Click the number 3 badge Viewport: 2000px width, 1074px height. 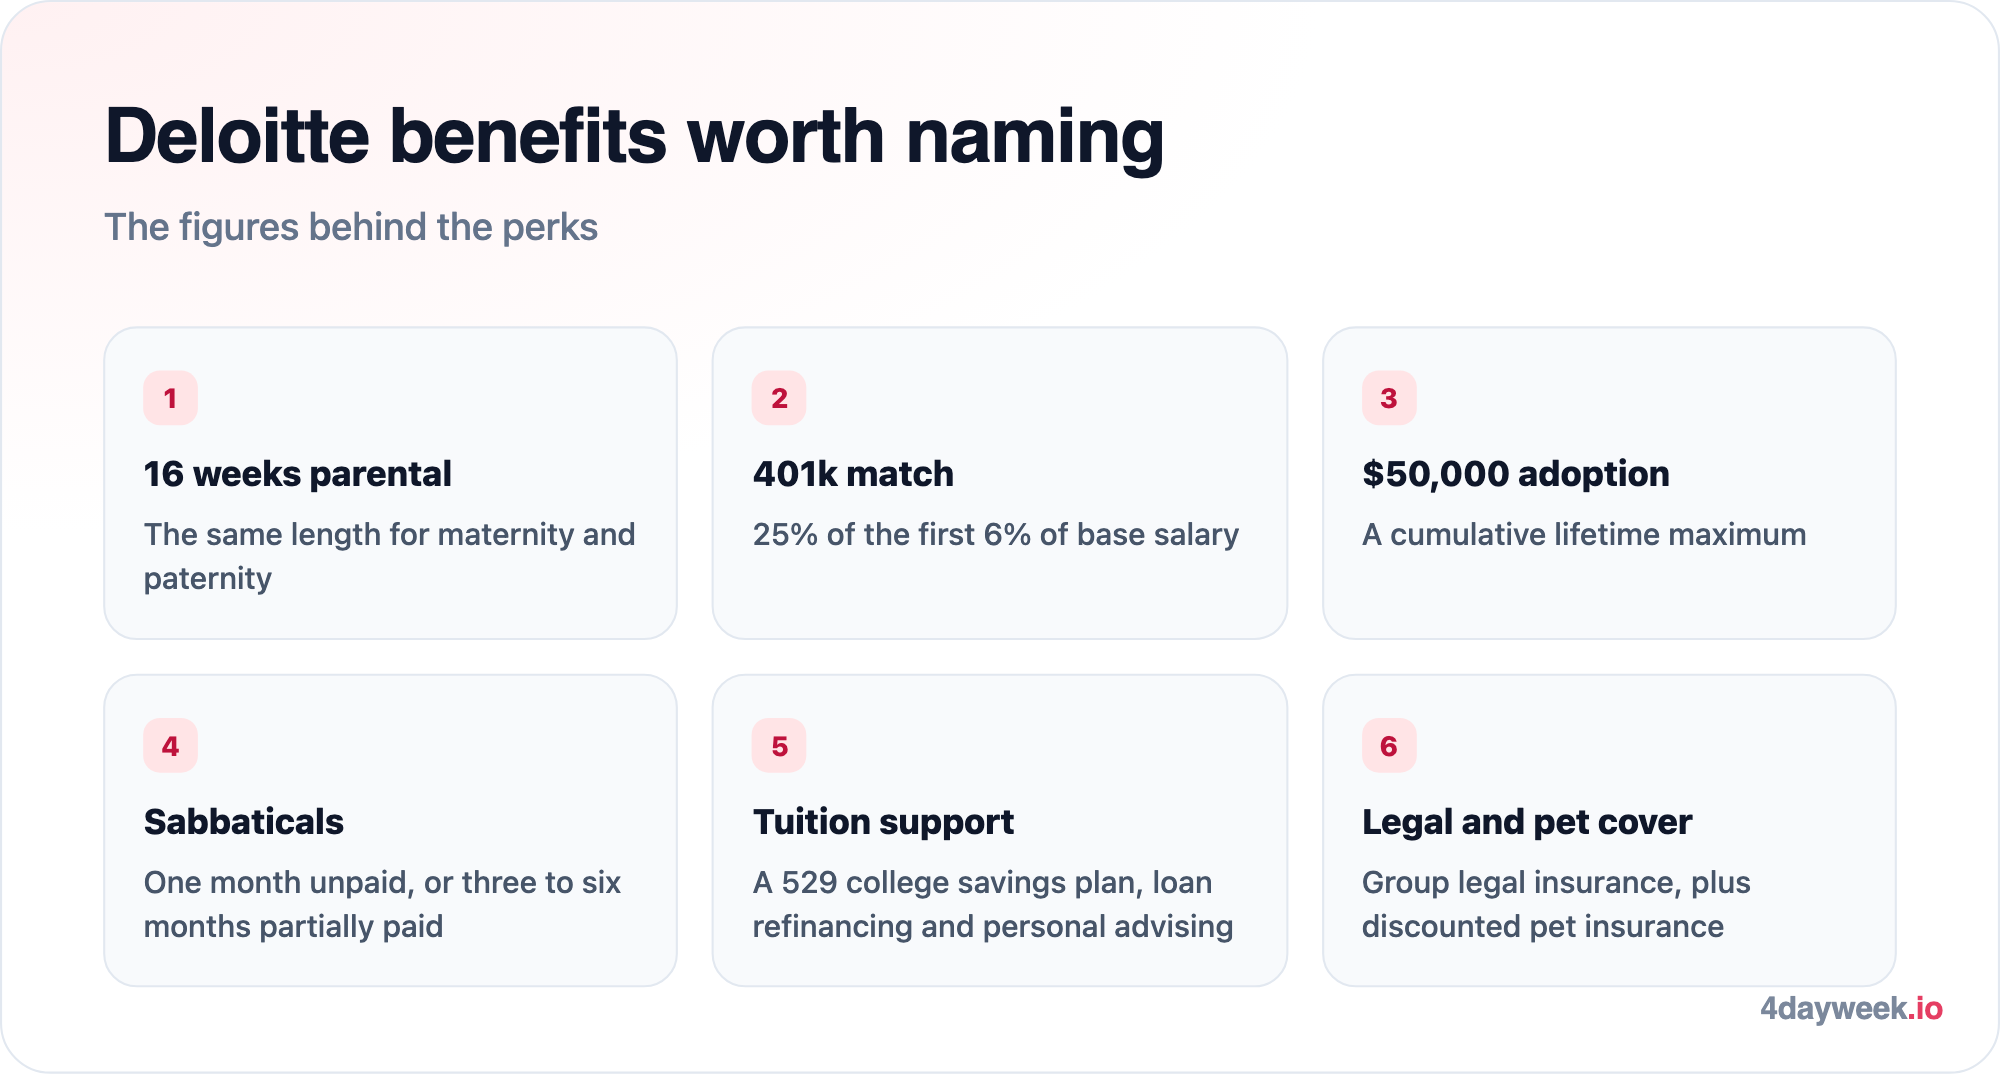(x=1389, y=398)
